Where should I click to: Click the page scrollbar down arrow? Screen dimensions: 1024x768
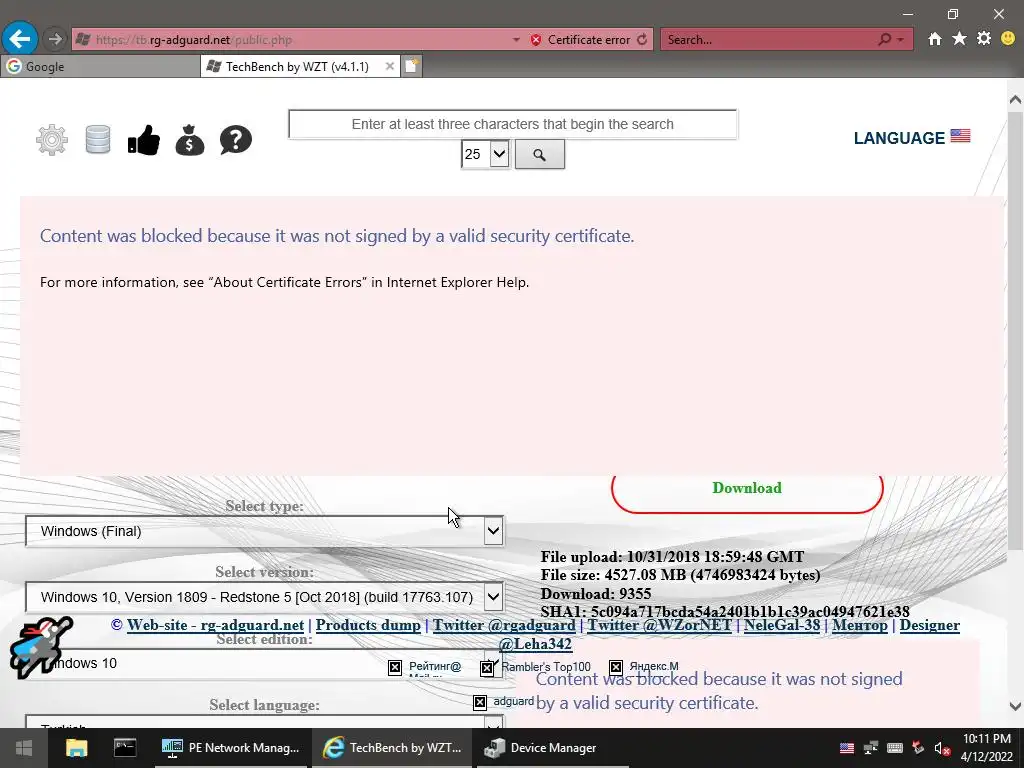coord(1015,706)
